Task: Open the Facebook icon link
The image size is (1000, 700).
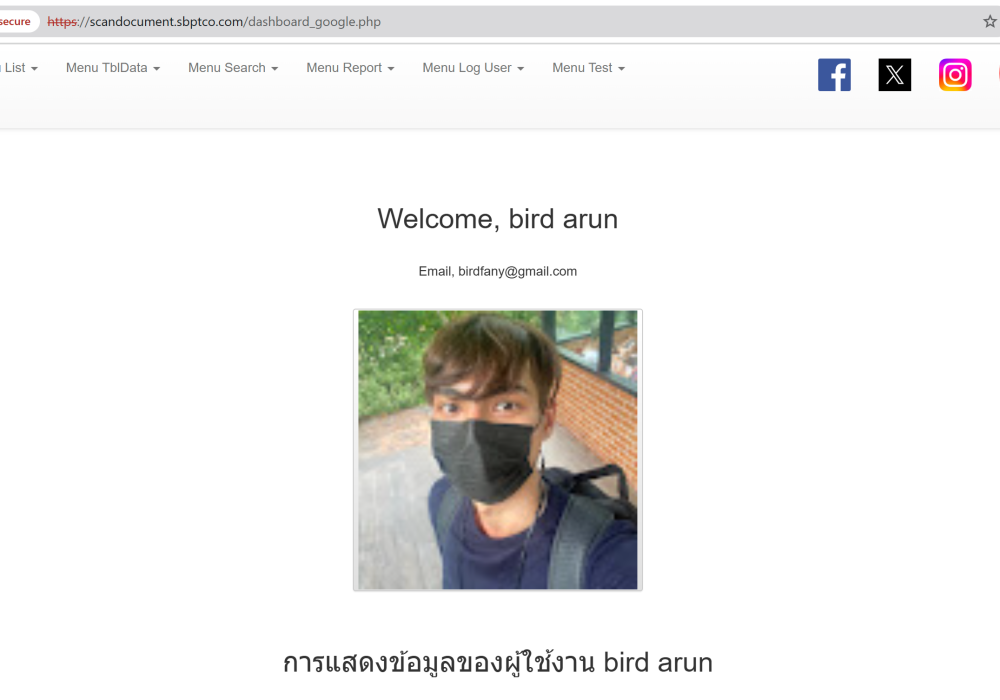Action: coord(834,75)
